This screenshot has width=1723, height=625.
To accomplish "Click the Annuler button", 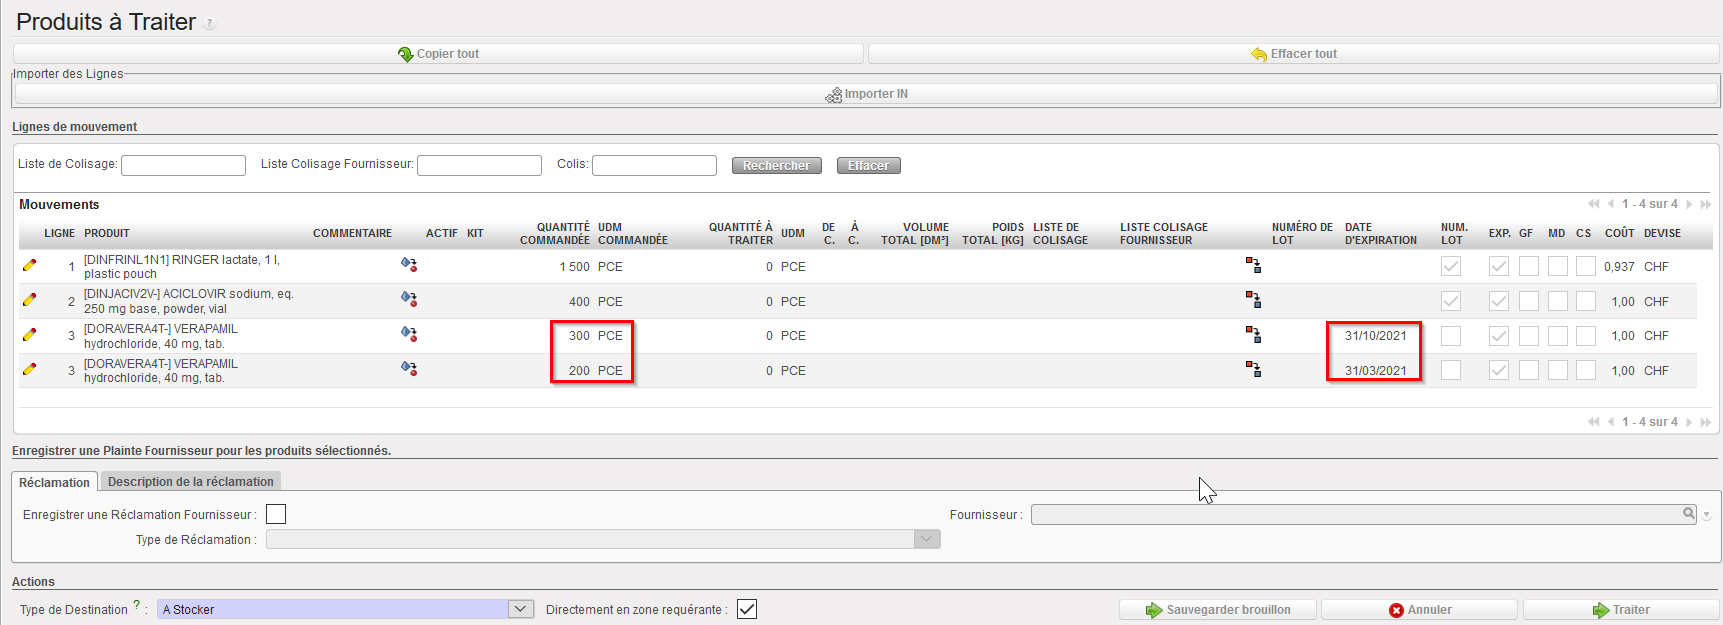I will (x=1419, y=610).
